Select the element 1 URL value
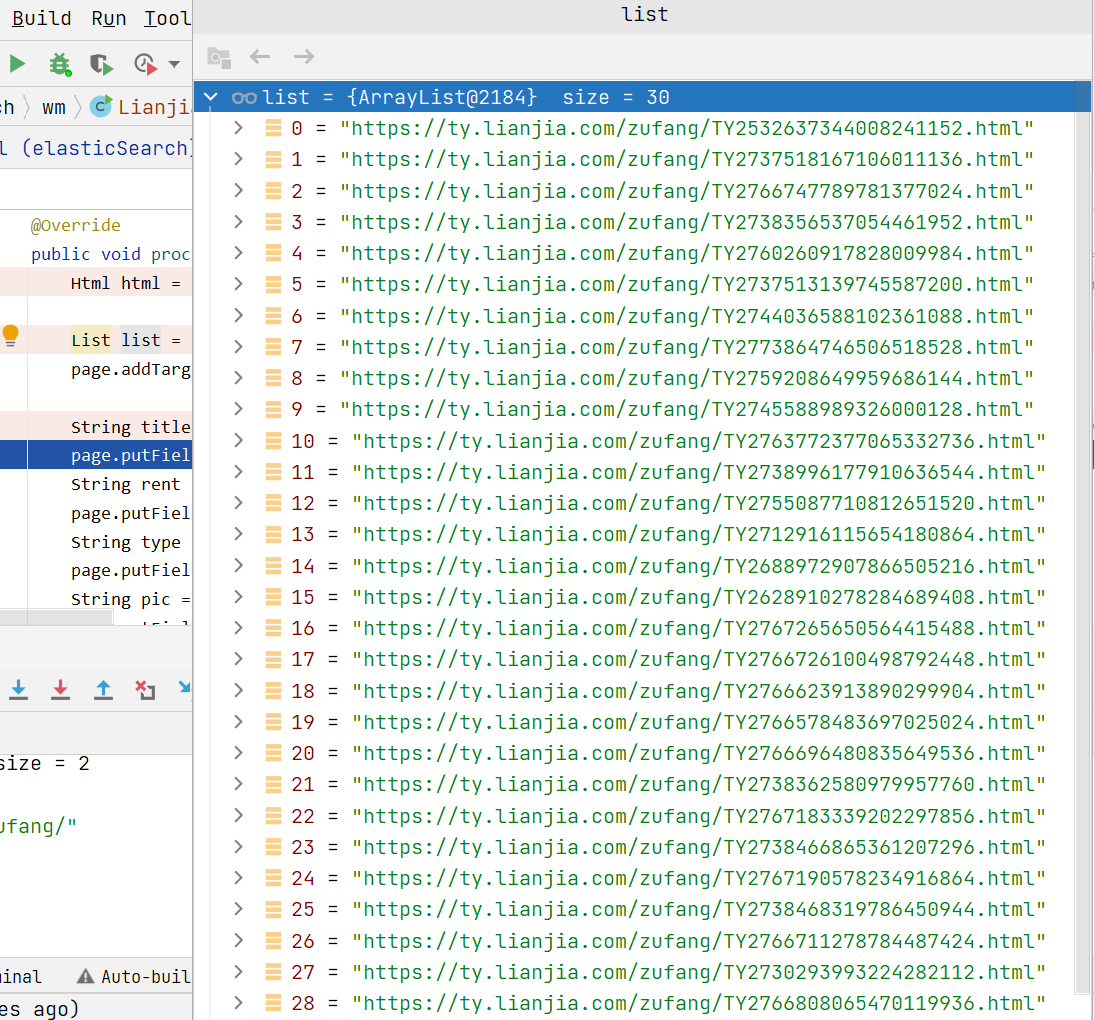The height and width of the screenshot is (1020, 1094). [x=687, y=160]
